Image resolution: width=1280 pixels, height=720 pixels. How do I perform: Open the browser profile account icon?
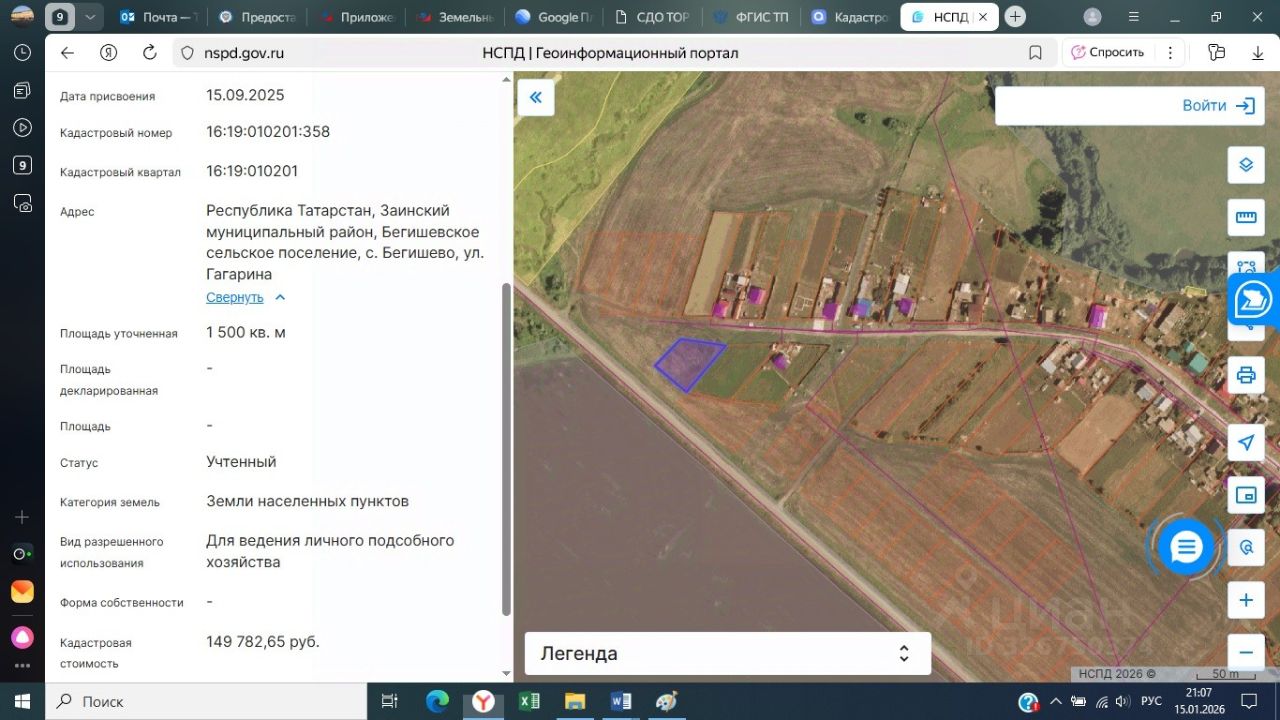coord(1092,17)
